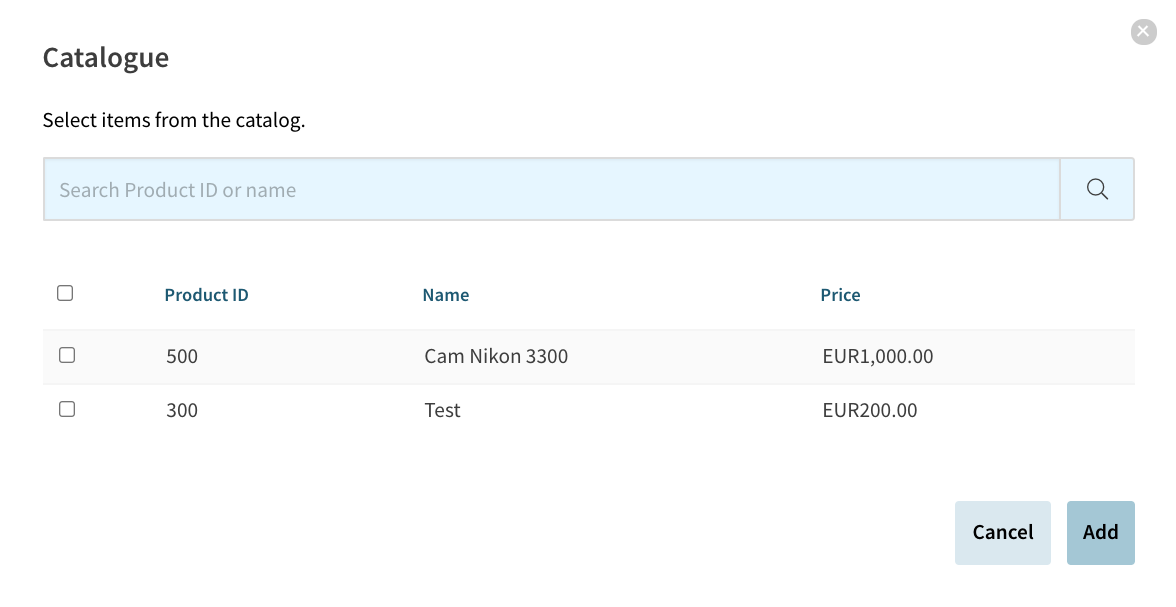This screenshot has width=1176, height=607.
Task: Close the Catalogue dialog with the X icon
Action: click(1143, 32)
